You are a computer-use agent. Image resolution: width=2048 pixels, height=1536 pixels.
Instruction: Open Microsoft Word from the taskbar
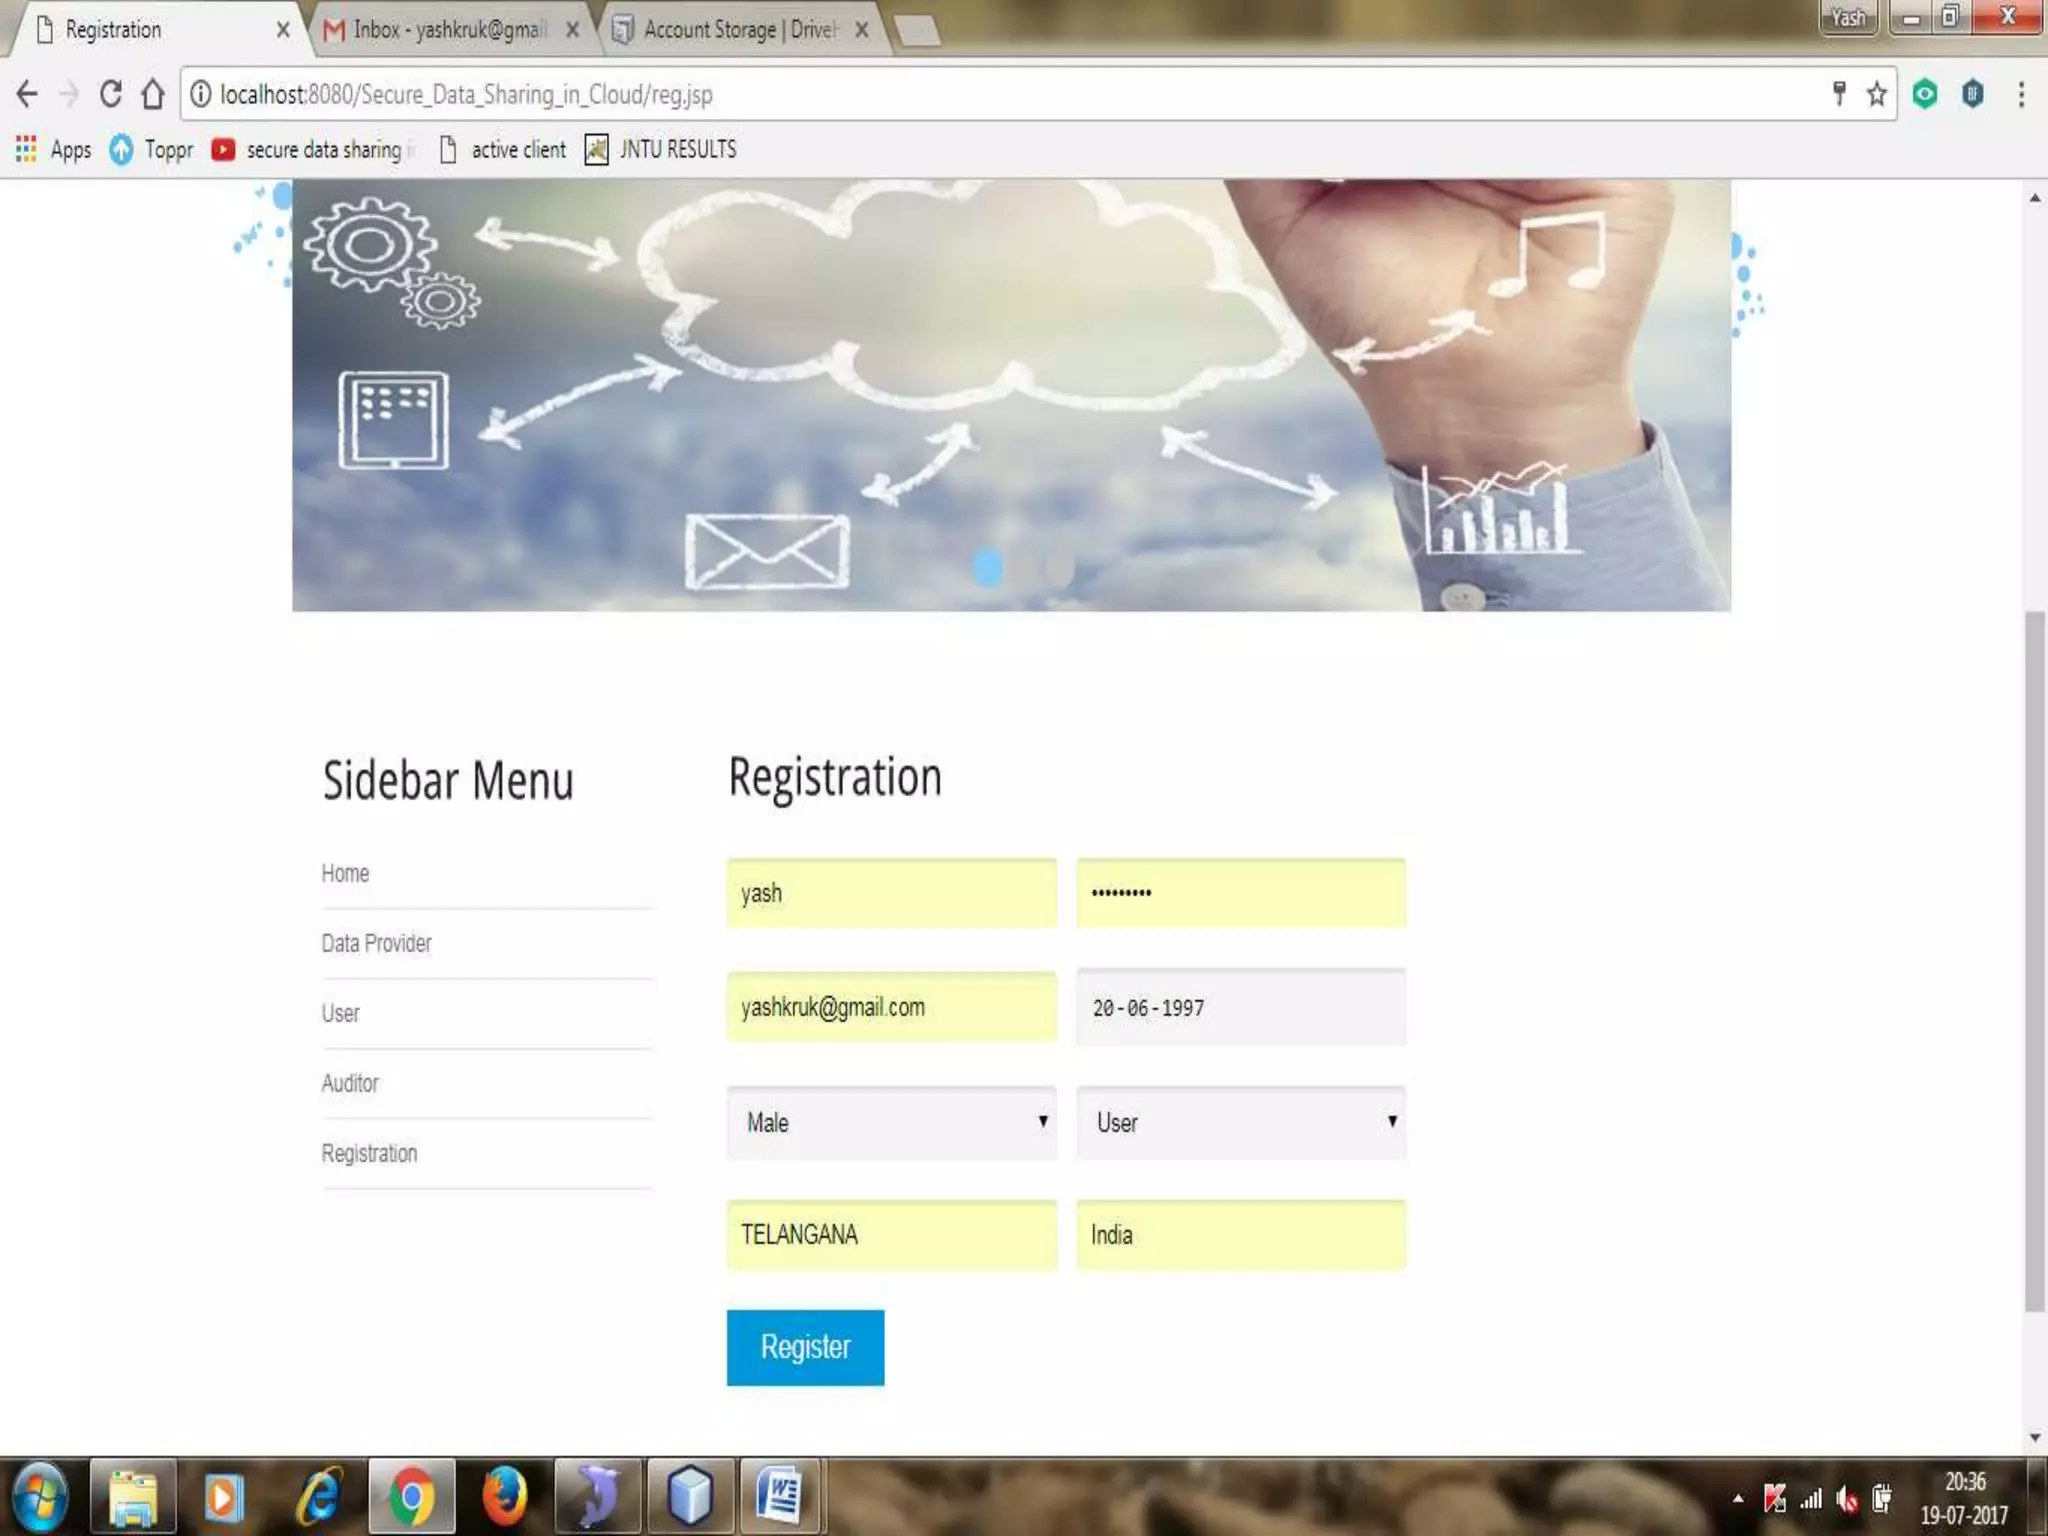click(780, 1497)
